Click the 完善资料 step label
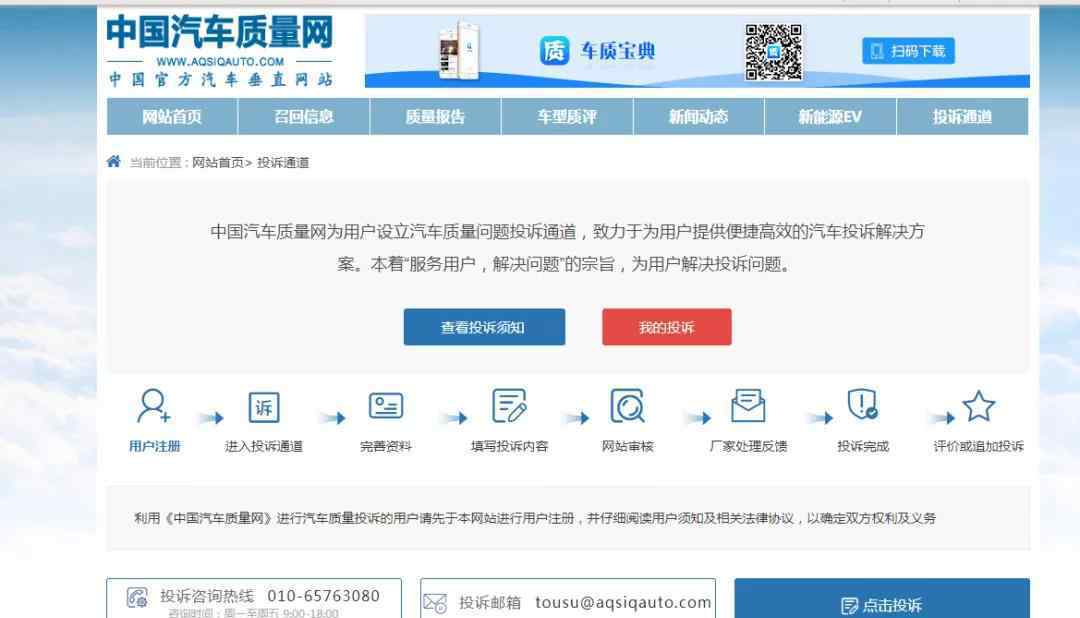Image resolution: width=1080 pixels, height=618 pixels. tap(386, 446)
